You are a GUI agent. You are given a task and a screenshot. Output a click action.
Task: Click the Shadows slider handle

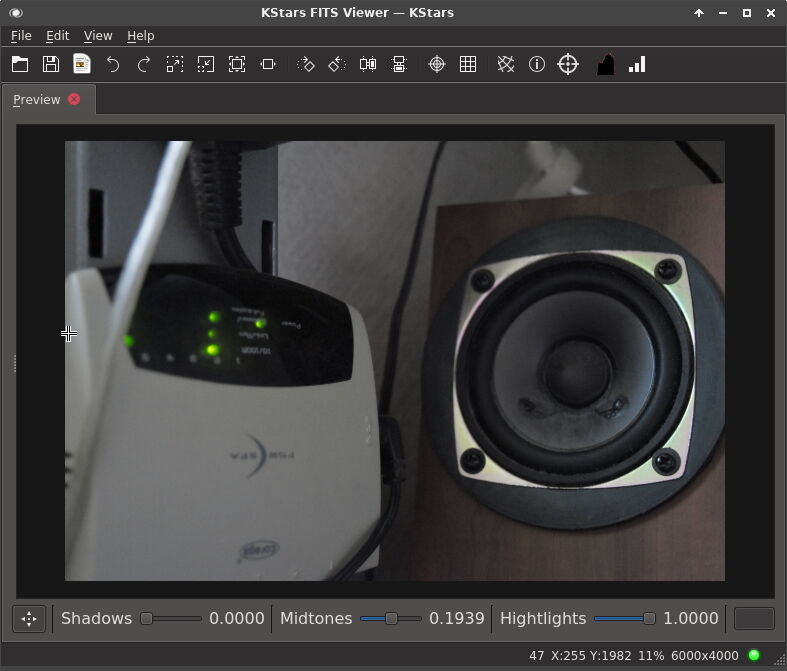pos(146,618)
